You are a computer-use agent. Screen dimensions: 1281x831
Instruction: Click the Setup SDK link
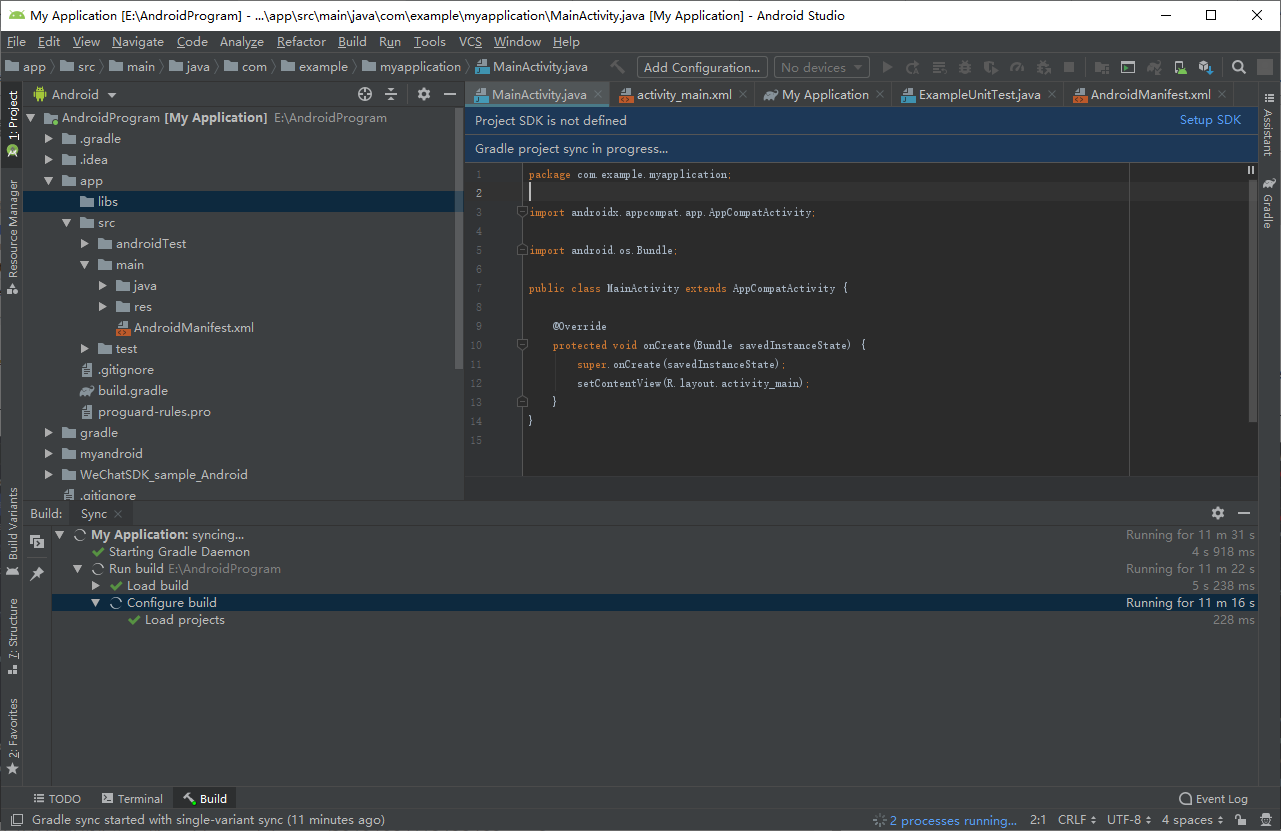(1210, 120)
